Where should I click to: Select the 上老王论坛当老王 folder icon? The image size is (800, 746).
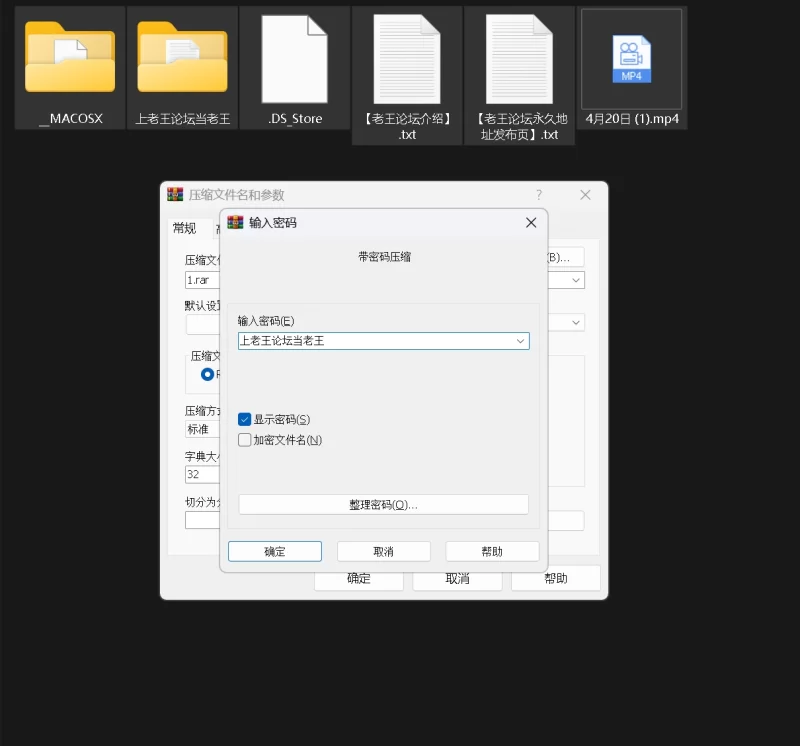coord(182,60)
